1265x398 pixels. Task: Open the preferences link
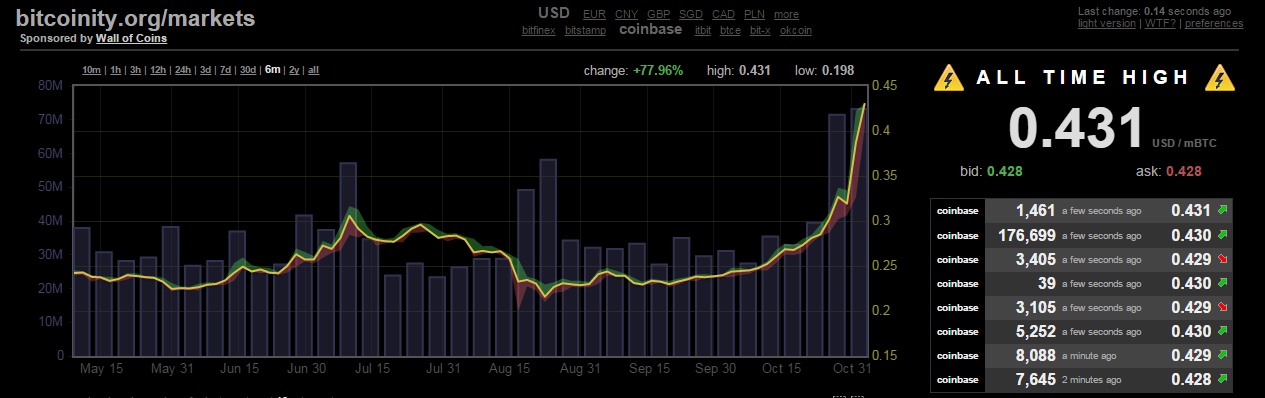click(1214, 23)
